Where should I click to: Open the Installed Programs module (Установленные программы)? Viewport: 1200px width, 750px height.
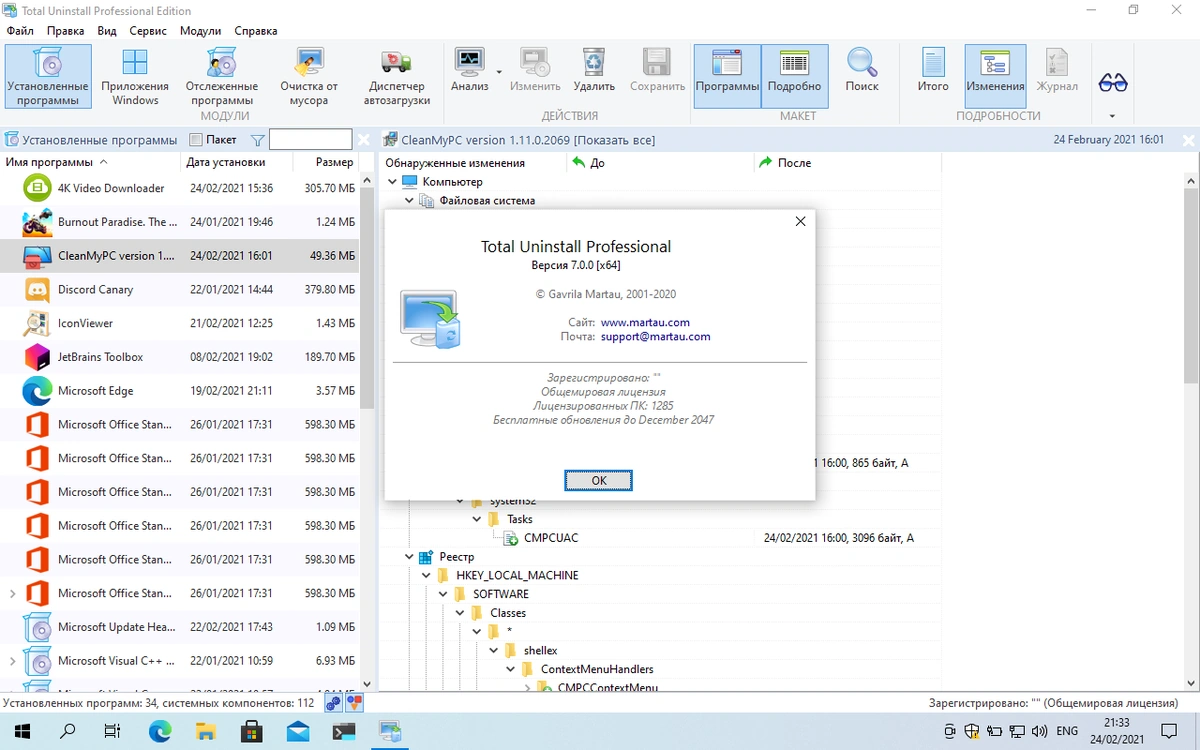48,78
